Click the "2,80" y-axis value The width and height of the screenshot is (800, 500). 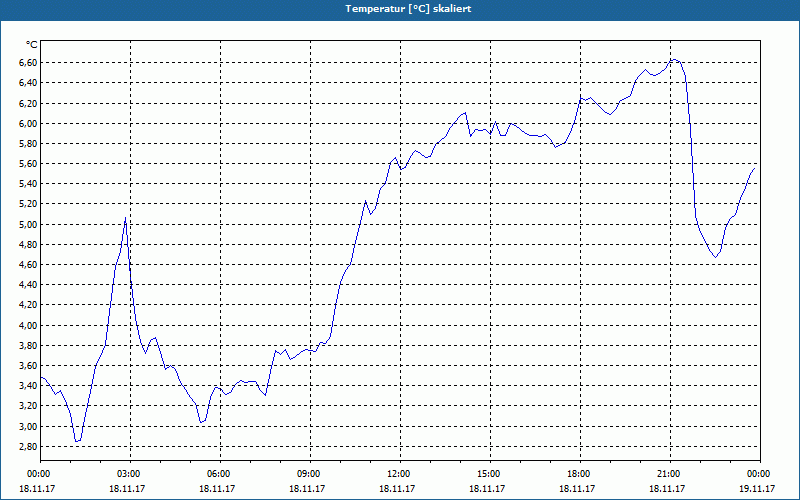(29, 446)
